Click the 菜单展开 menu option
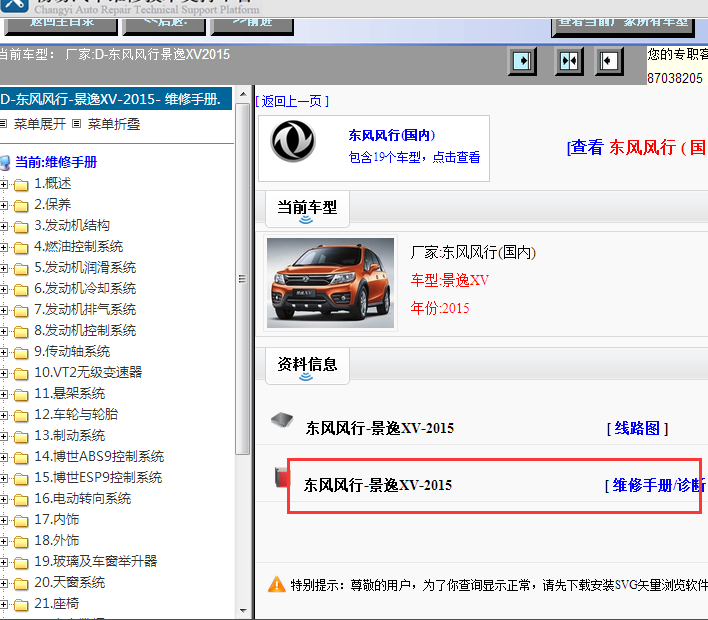The height and width of the screenshot is (620, 708). coord(40,124)
